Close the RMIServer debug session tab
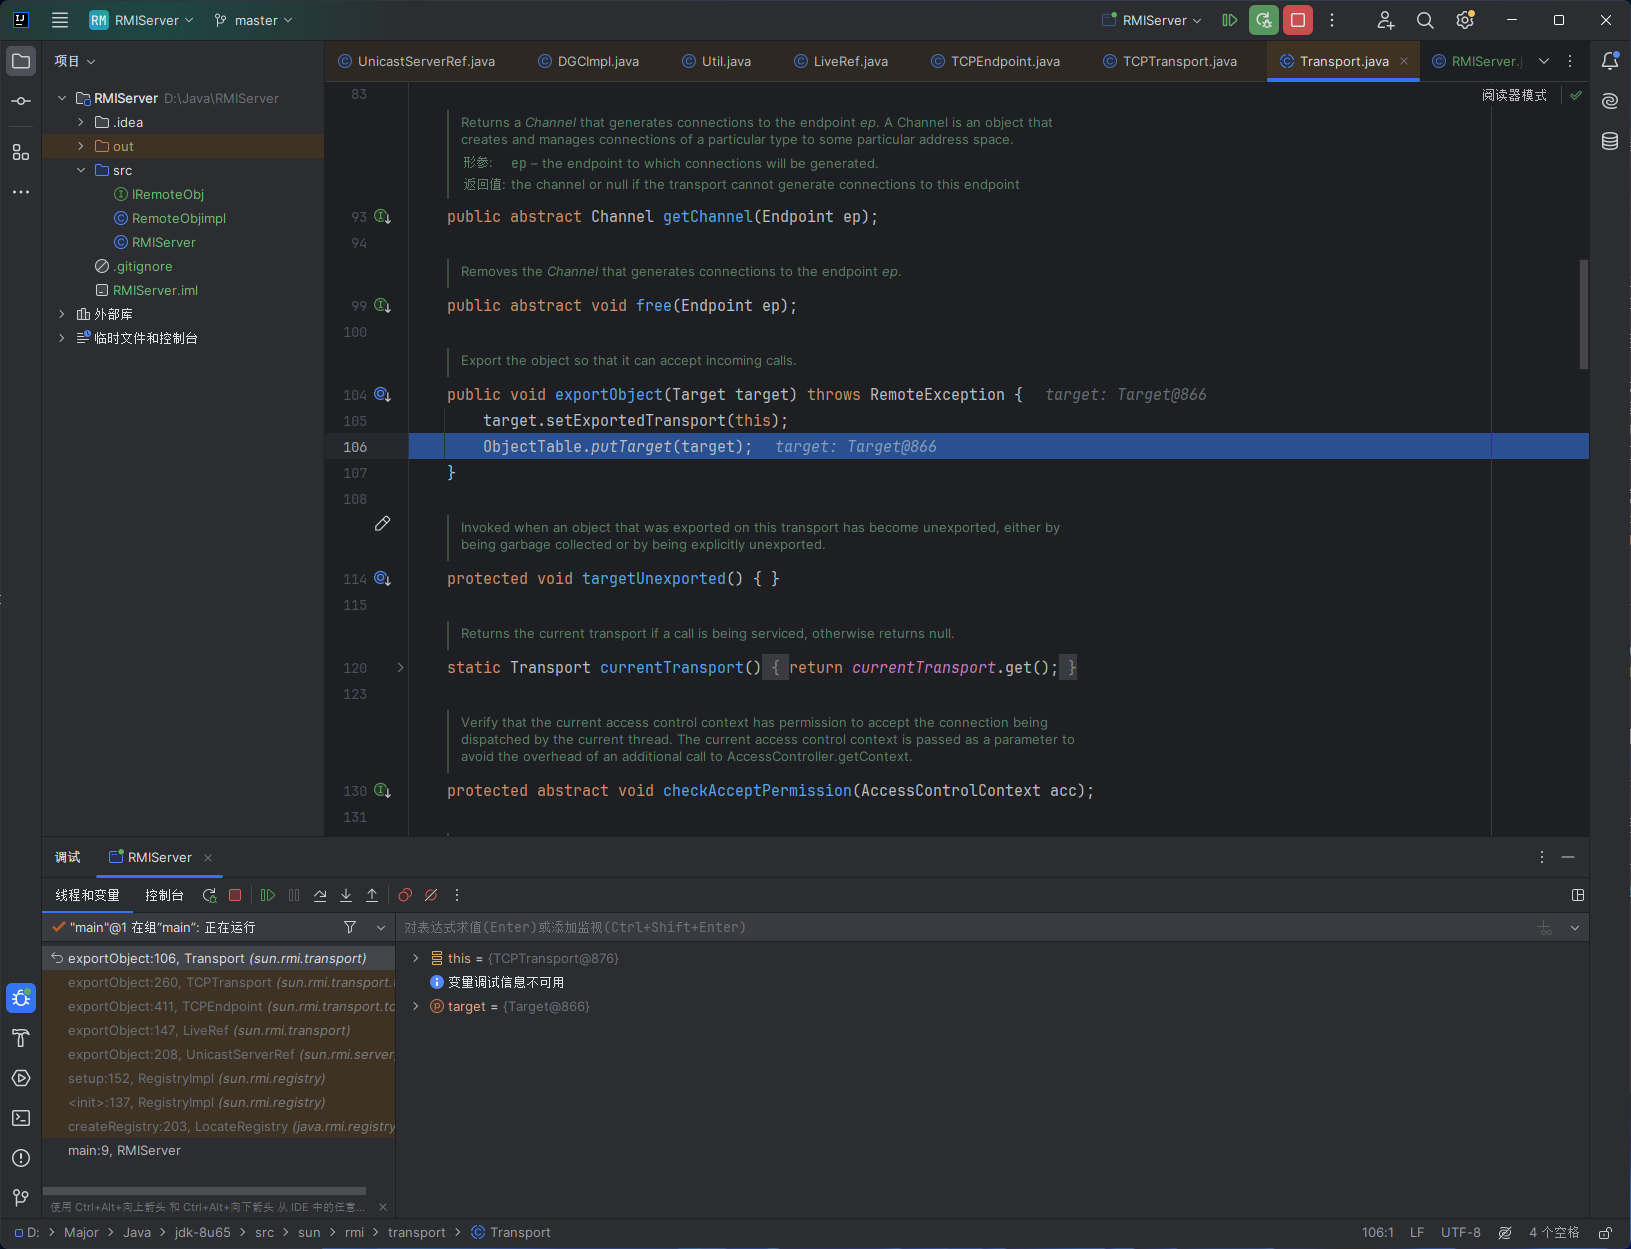This screenshot has width=1631, height=1249. tap(208, 858)
